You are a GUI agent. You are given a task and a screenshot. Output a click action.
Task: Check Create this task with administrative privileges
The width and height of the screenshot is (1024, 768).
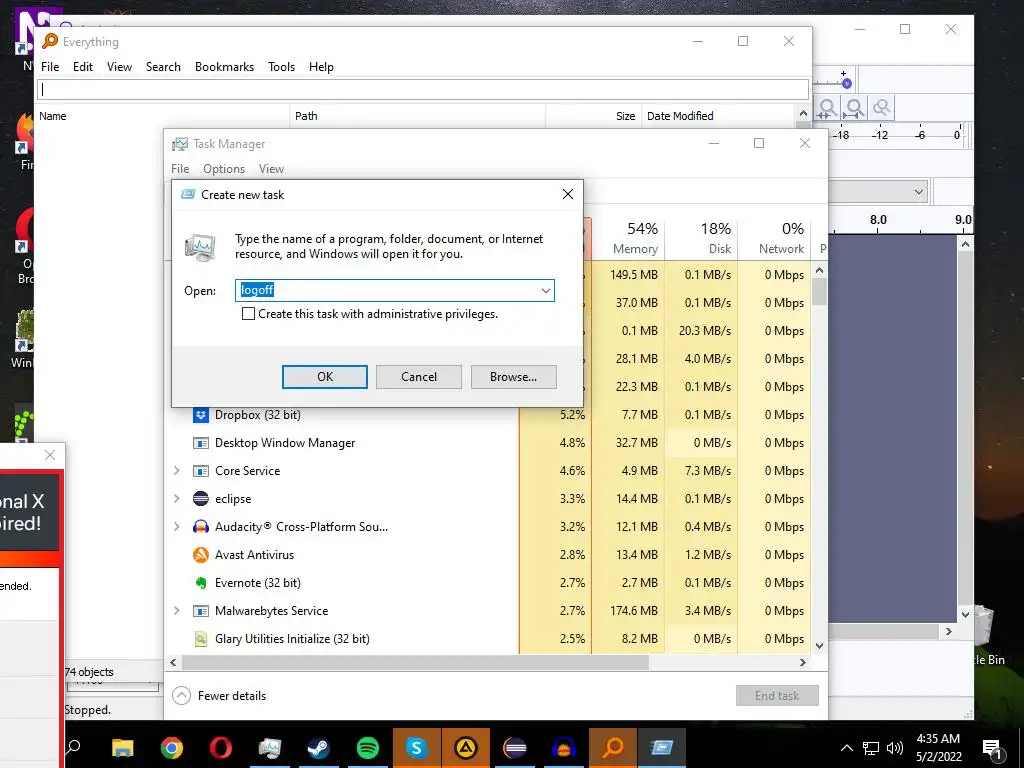[248, 314]
